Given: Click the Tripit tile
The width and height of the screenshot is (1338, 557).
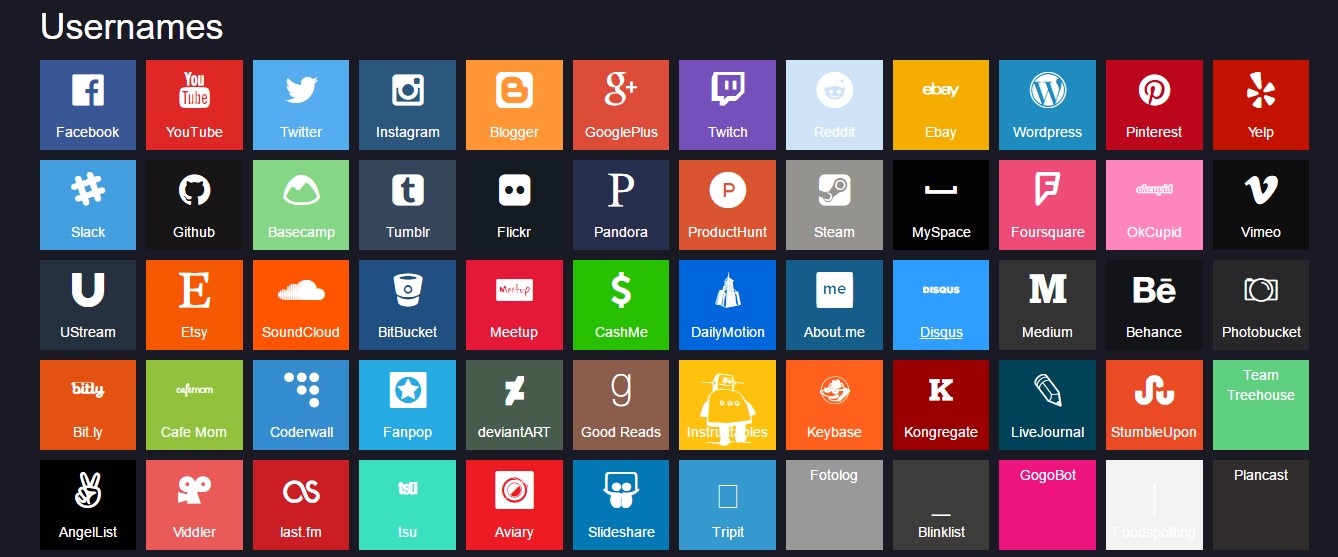Looking at the screenshot, I should (x=727, y=505).
